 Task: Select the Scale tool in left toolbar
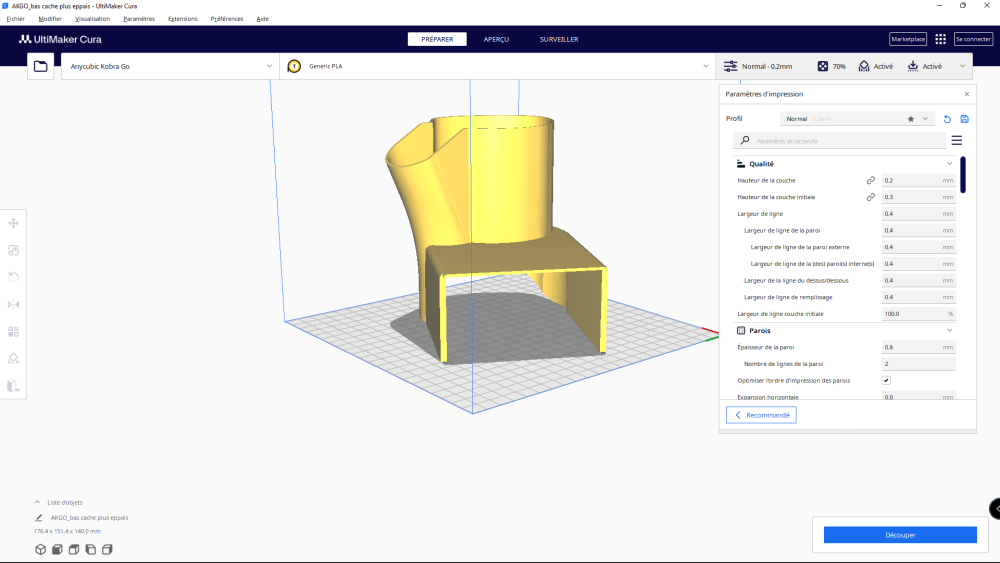tap(13, 250)
